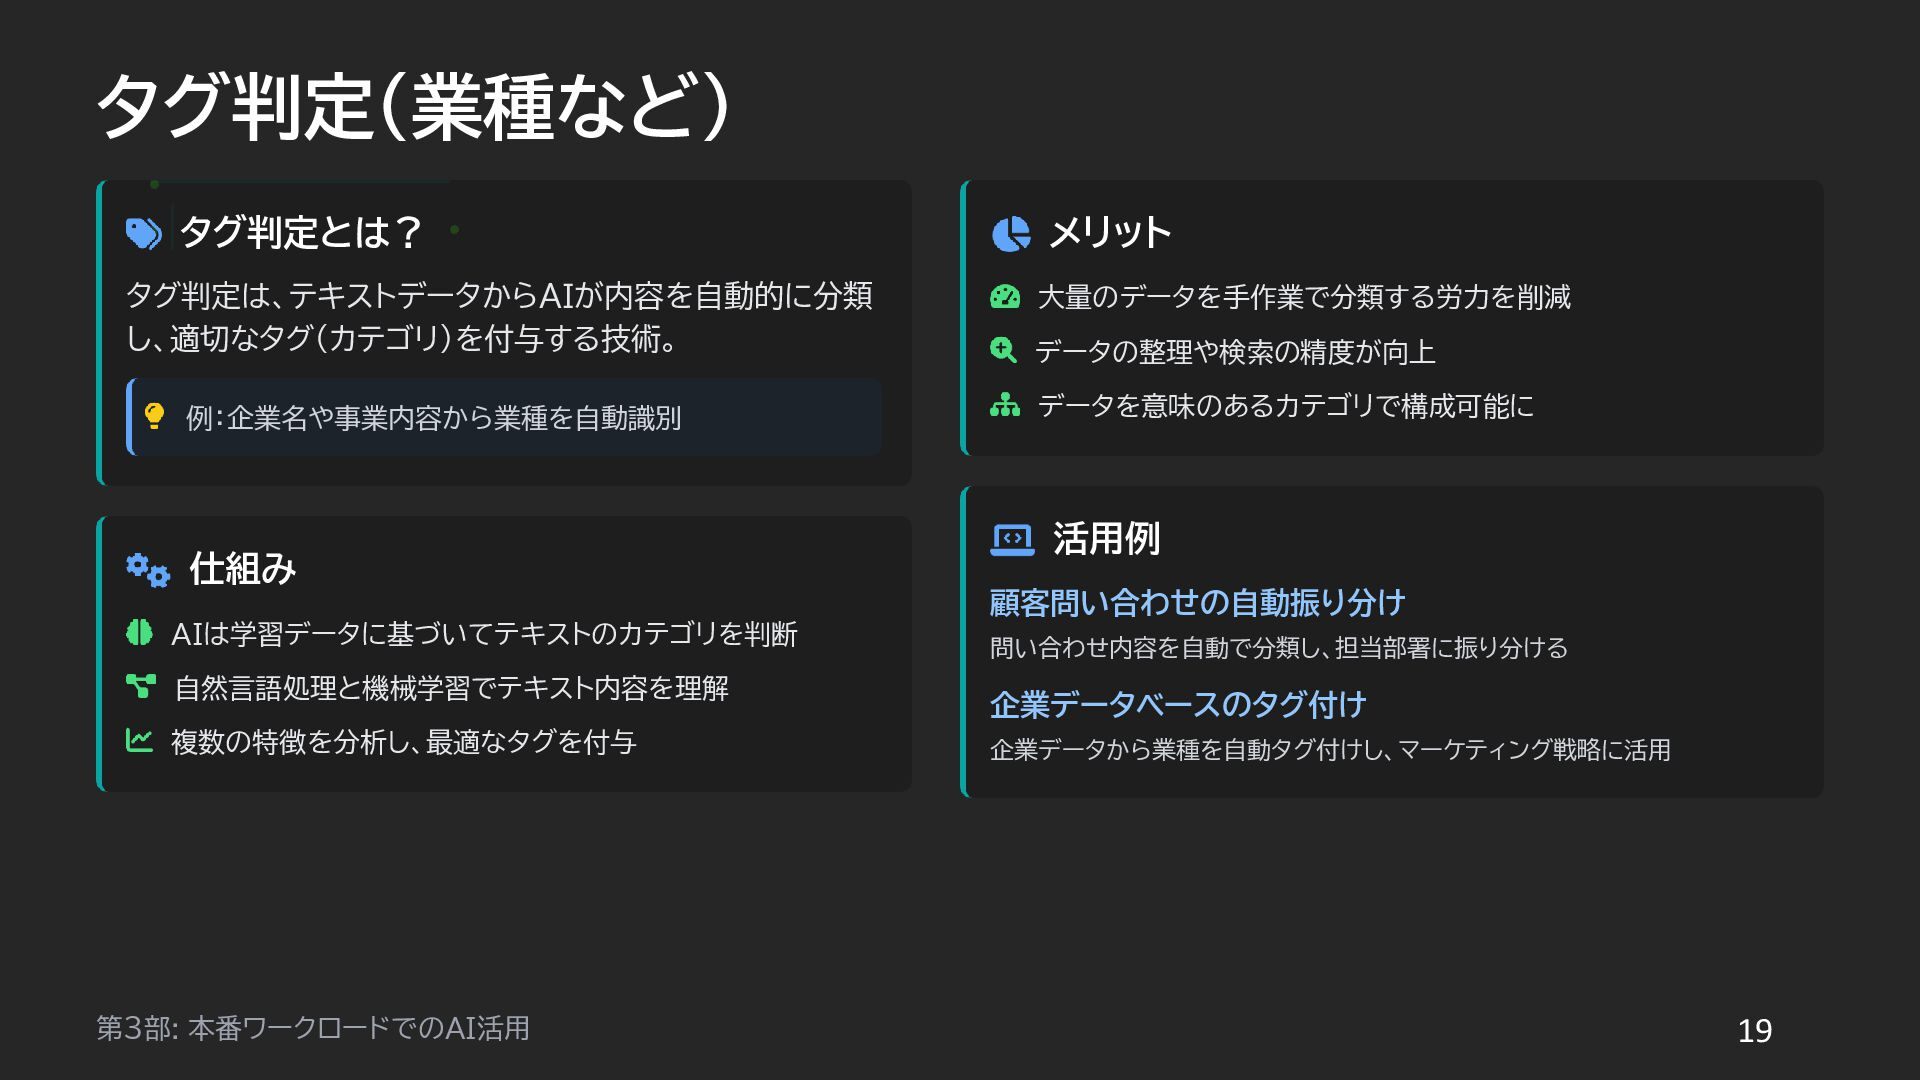1920x1080 pixels.
Task: Click the green line chart icon
Action: (139, 740)
